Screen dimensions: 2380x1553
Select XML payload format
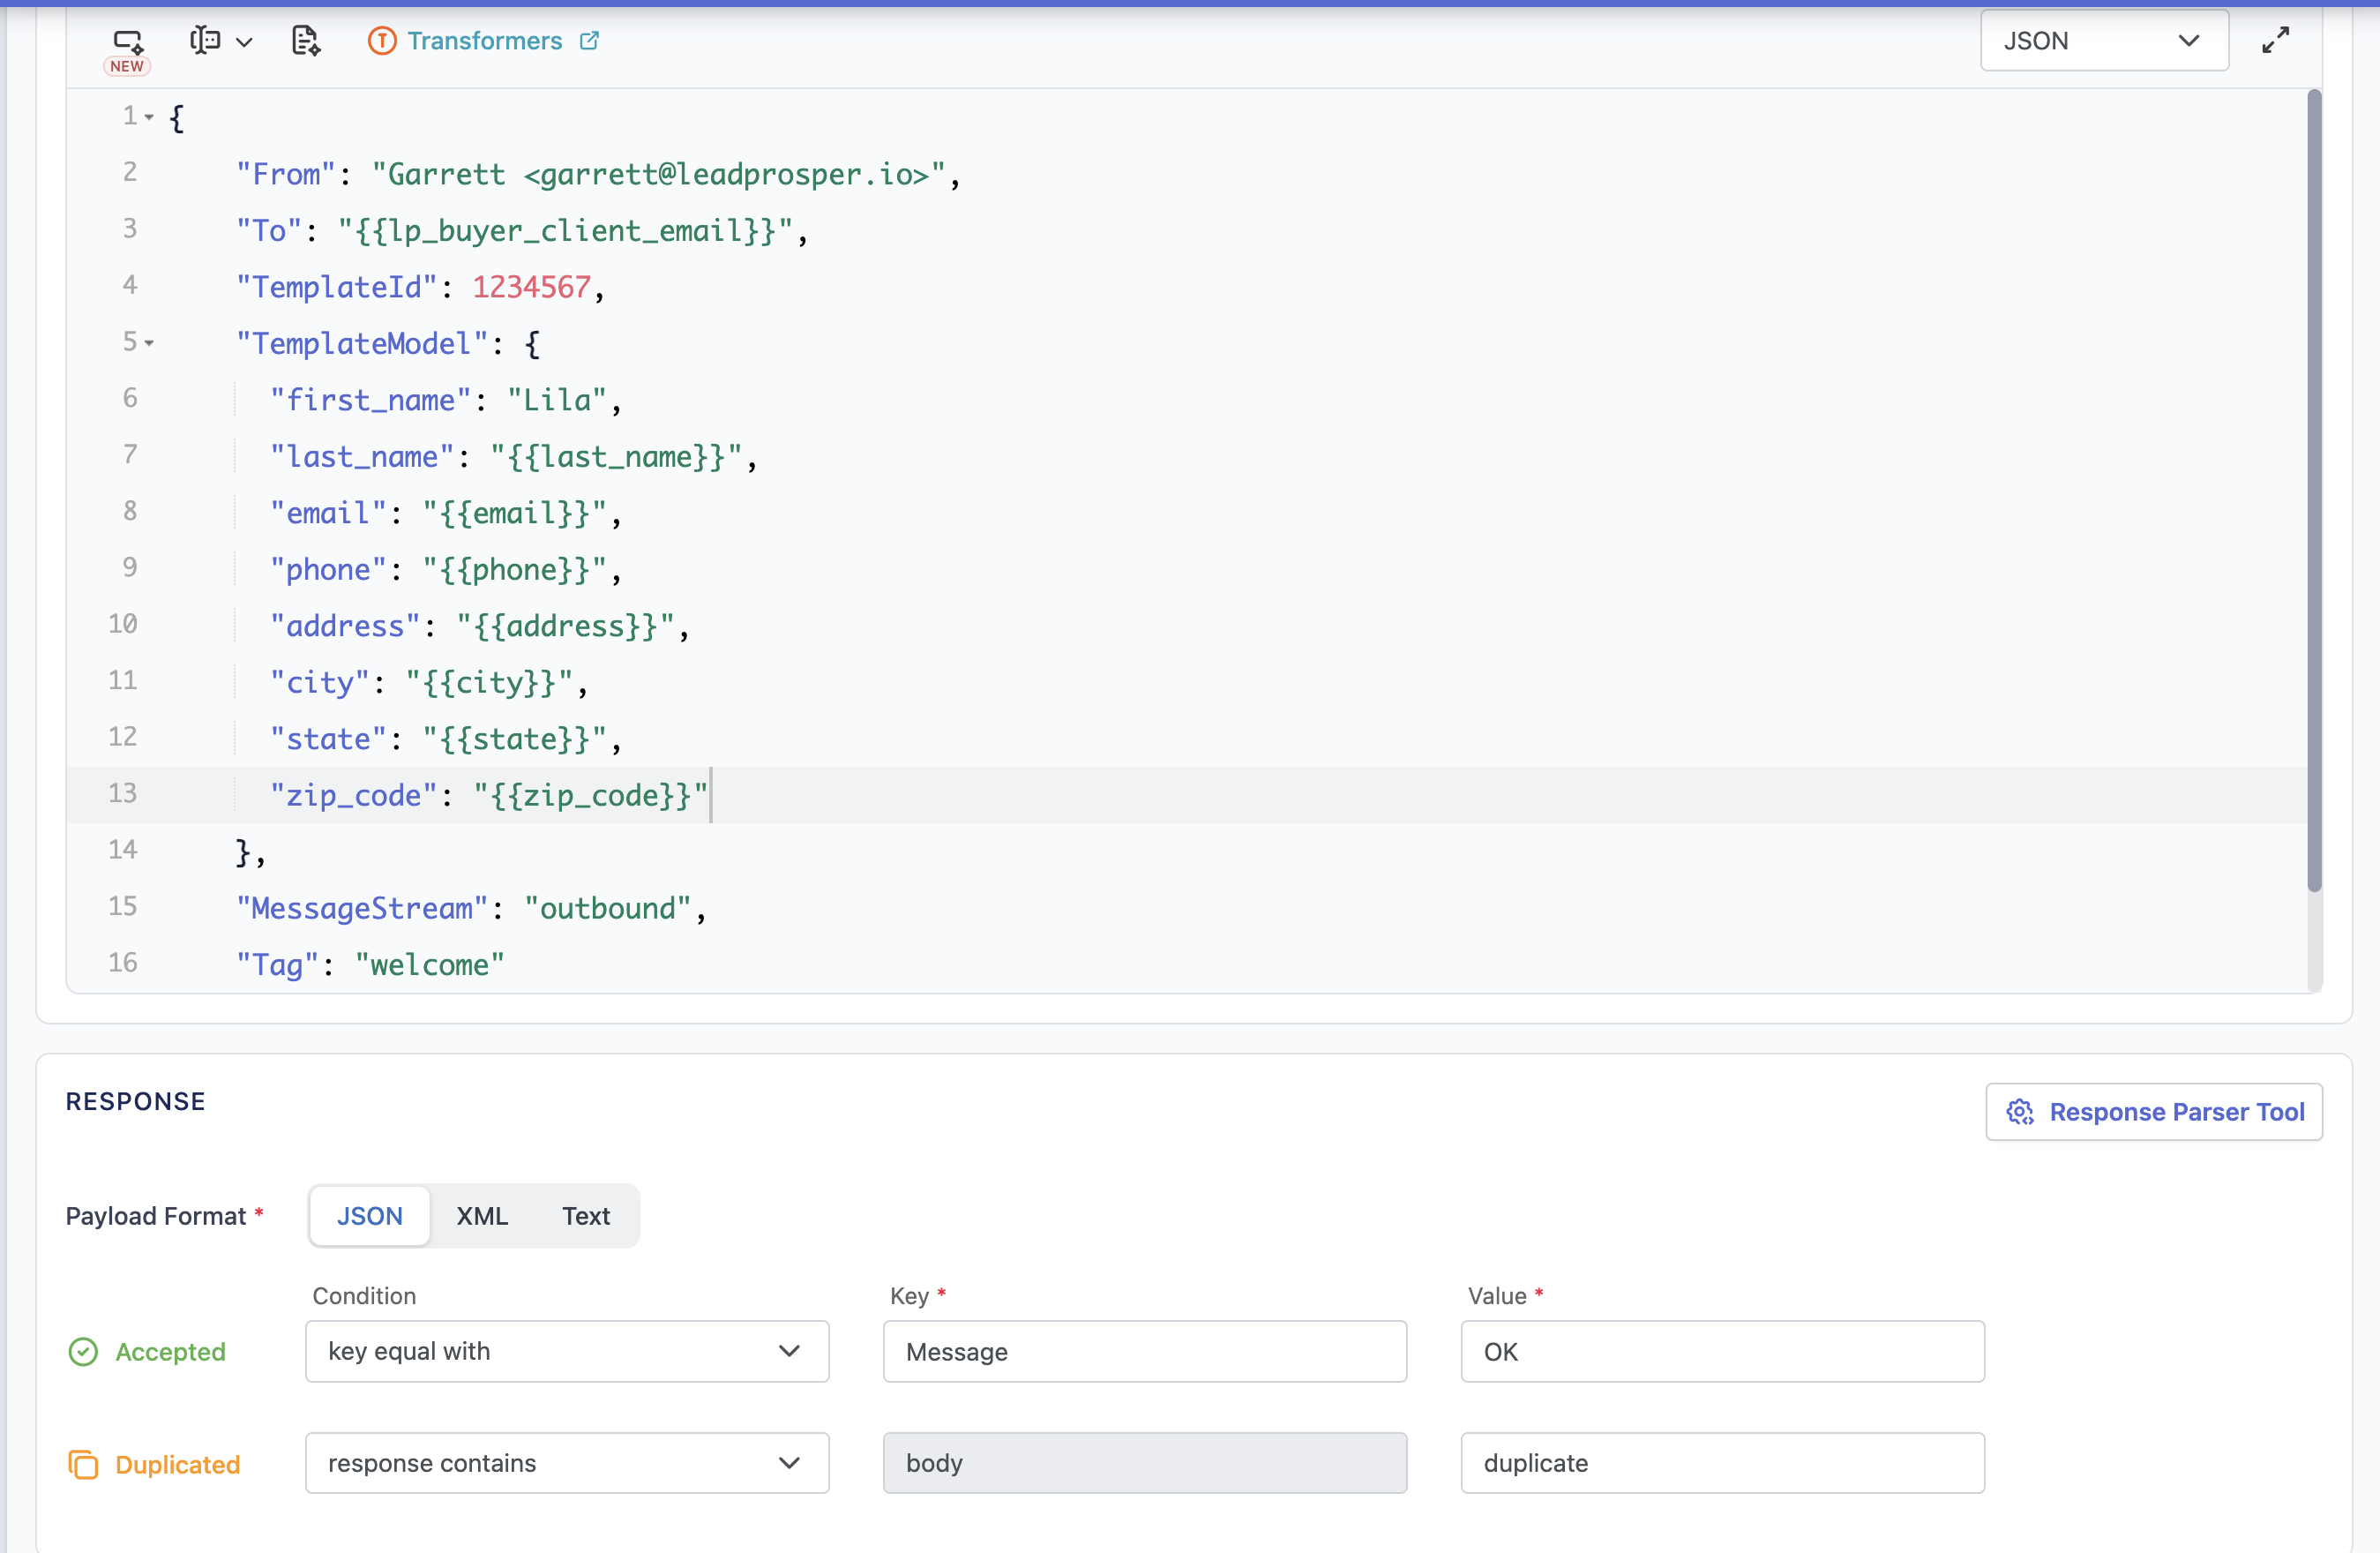point(482,1216)
